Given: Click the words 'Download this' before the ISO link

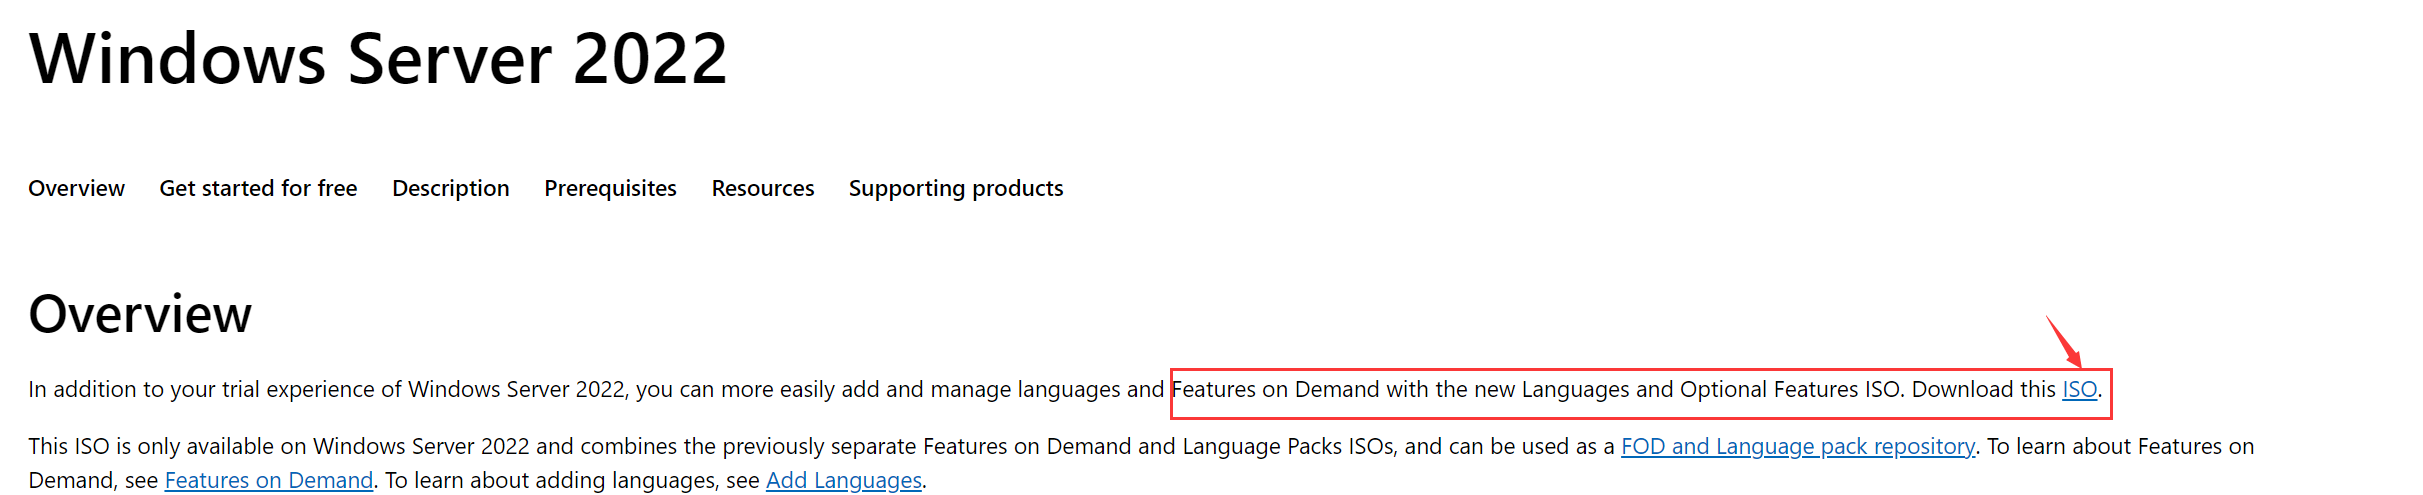Looking at the screenshot, I should [1984, 390].
